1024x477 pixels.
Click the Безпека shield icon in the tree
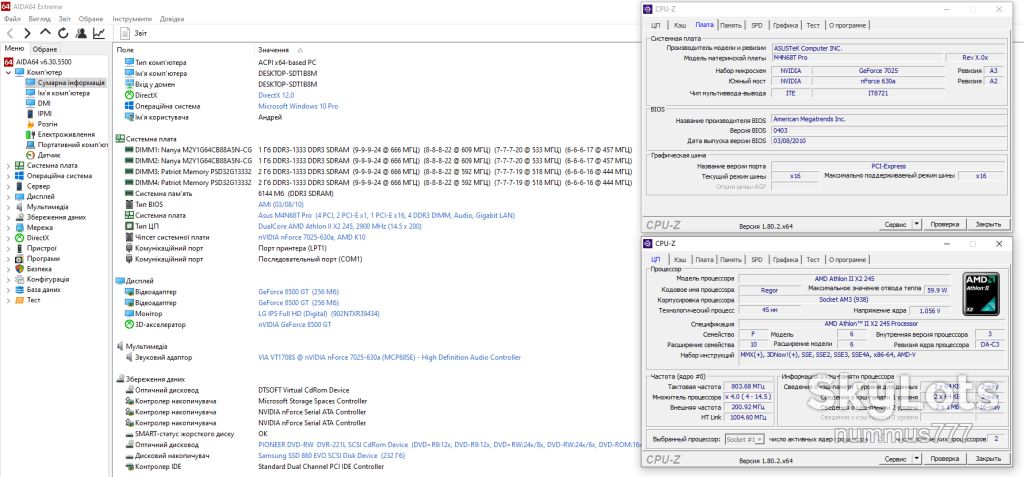point(20,269)
